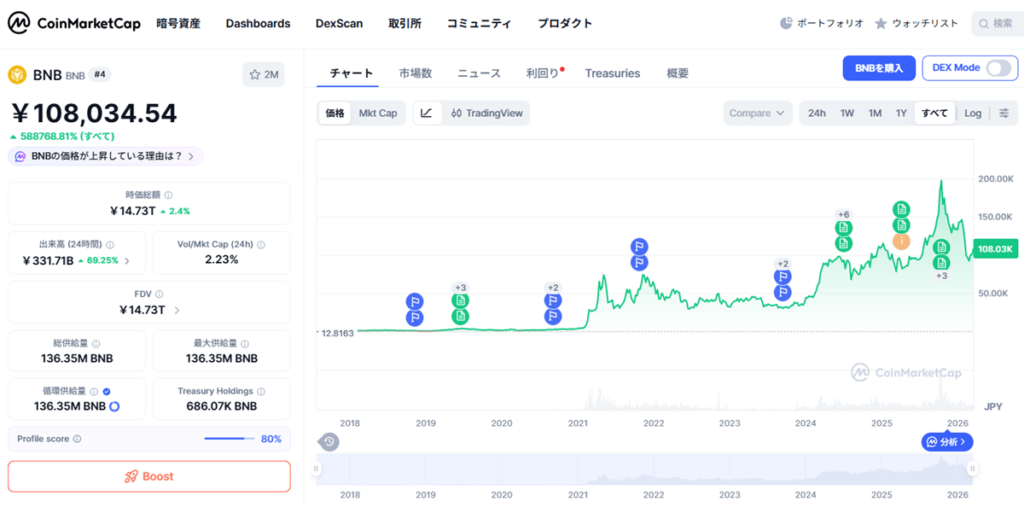Select the line chart type icon

[427, 113]
